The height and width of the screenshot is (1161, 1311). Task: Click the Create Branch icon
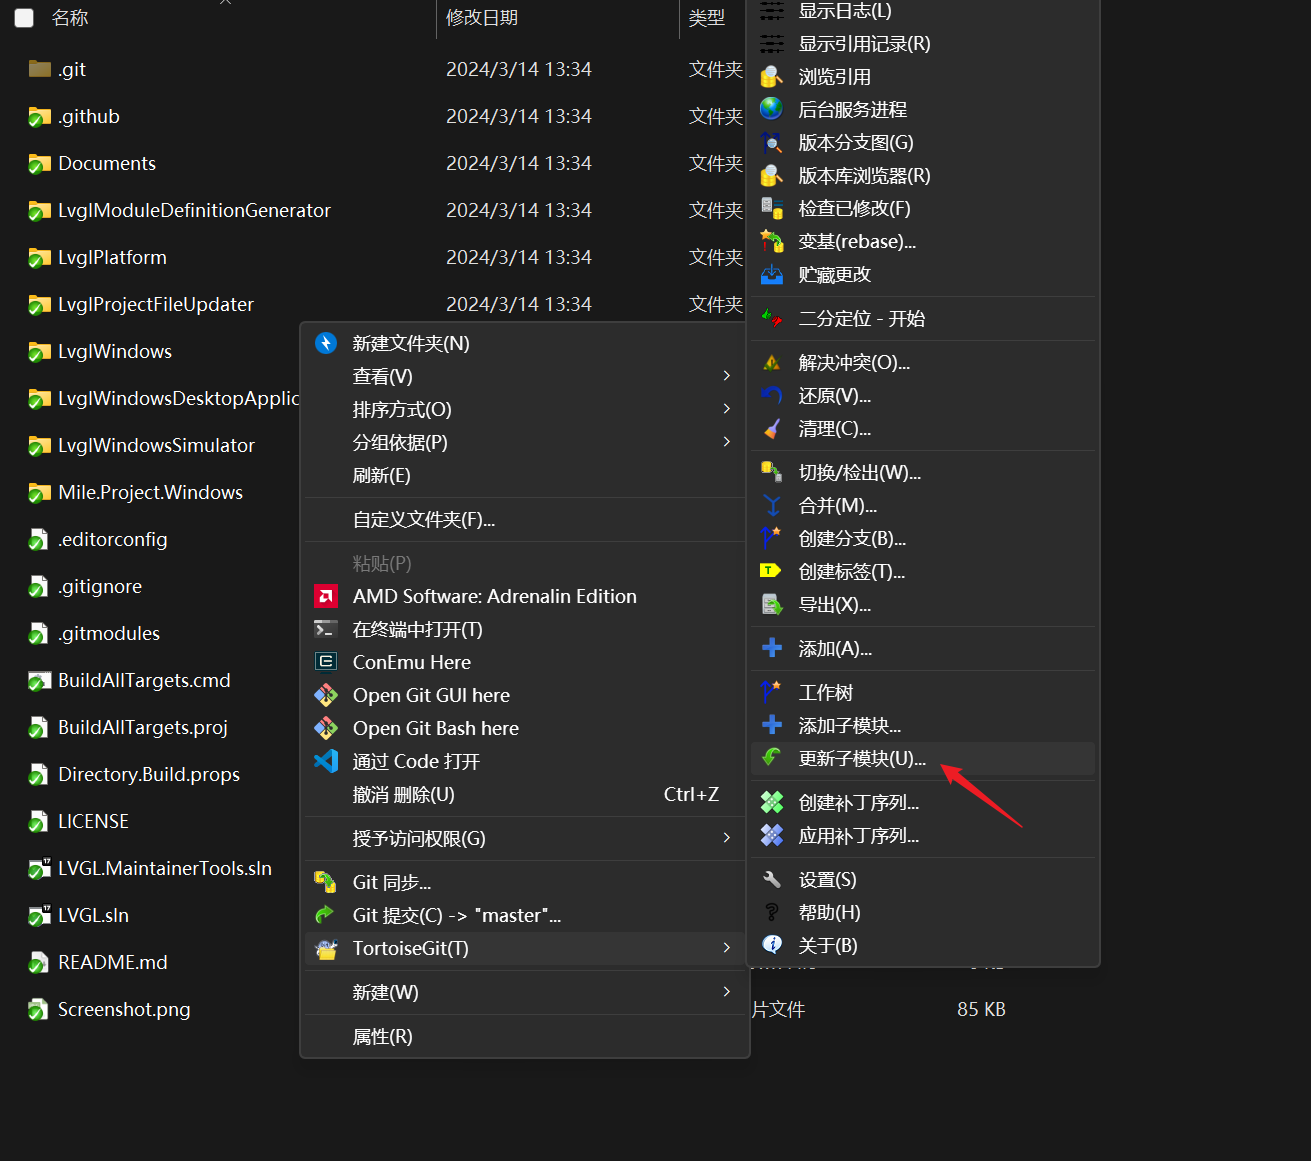[772, 539]
